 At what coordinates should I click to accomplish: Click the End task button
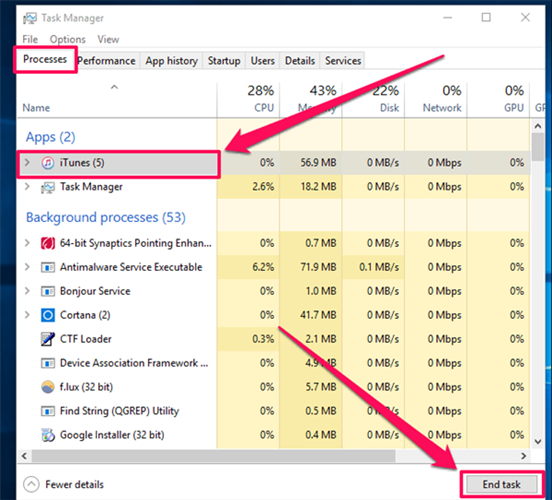[x=502, y=485]
